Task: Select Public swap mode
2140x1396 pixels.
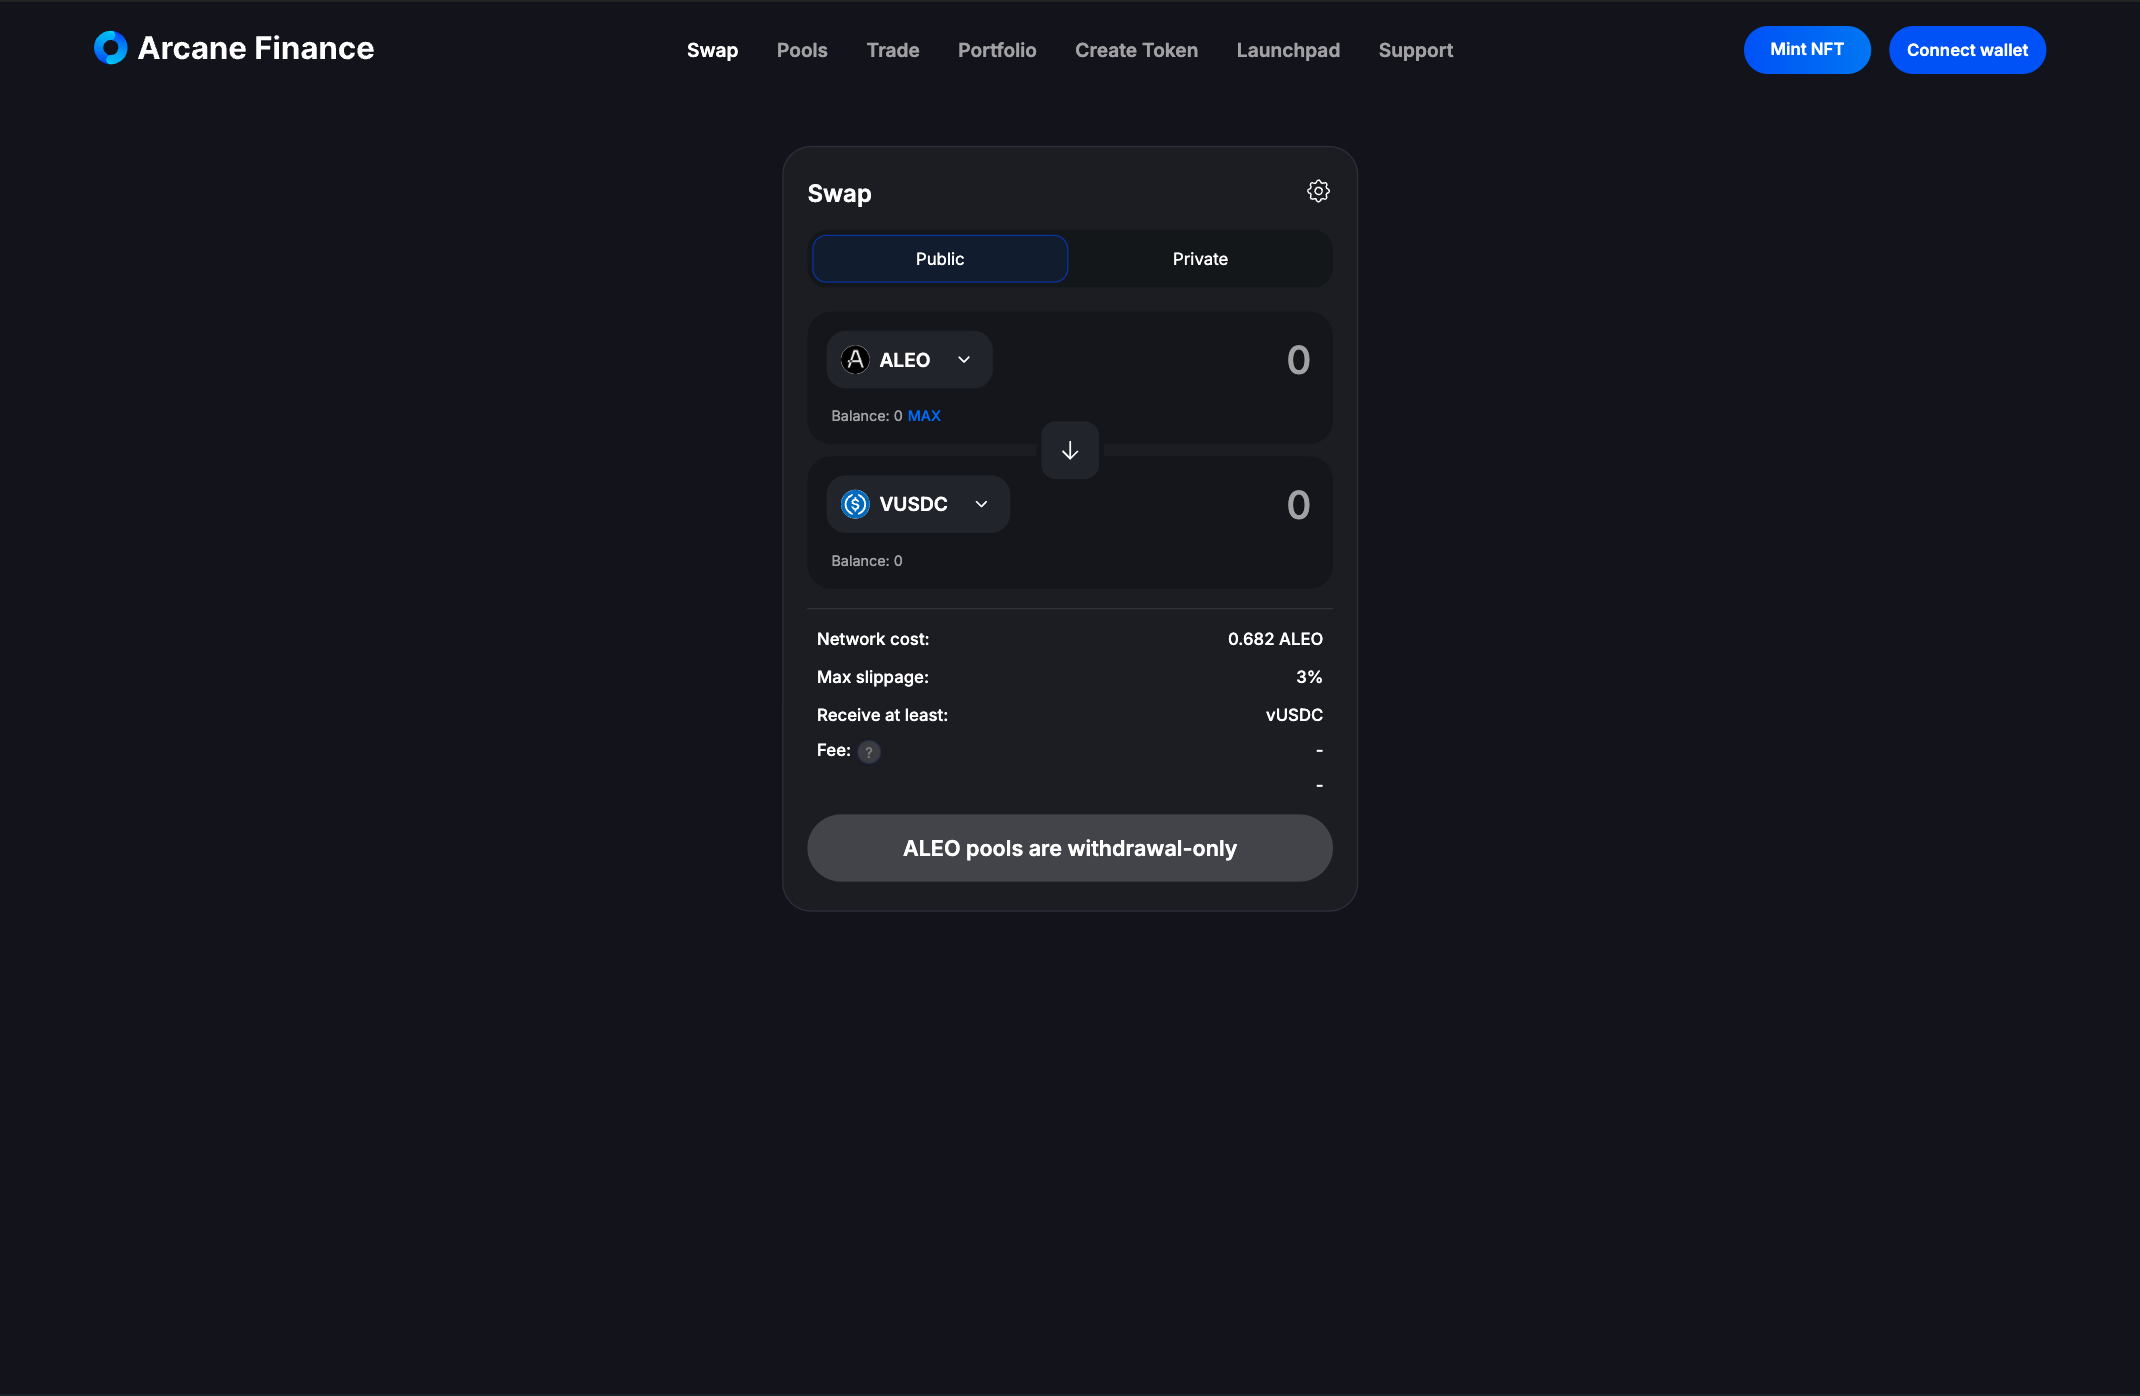Action: [x=940, y=259]
